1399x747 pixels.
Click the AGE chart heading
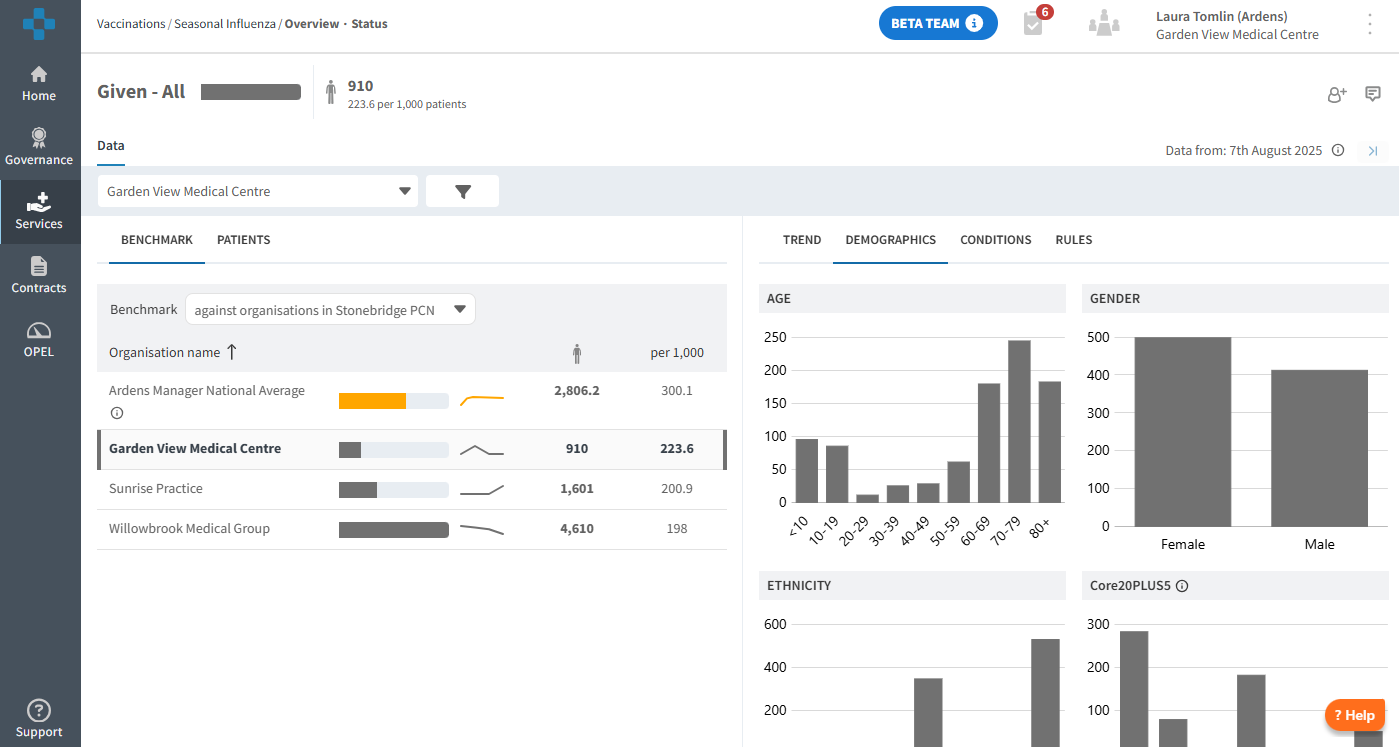(779, 299)
